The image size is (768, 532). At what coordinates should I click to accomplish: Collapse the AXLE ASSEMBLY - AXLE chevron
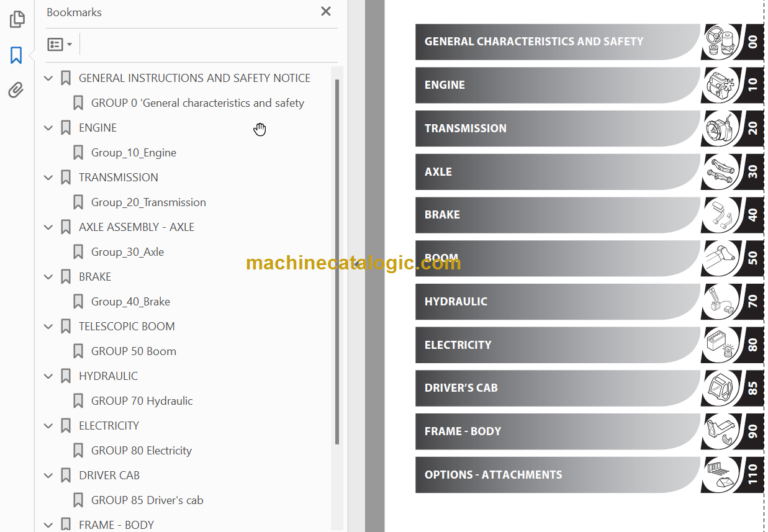(x=48, y=227)
